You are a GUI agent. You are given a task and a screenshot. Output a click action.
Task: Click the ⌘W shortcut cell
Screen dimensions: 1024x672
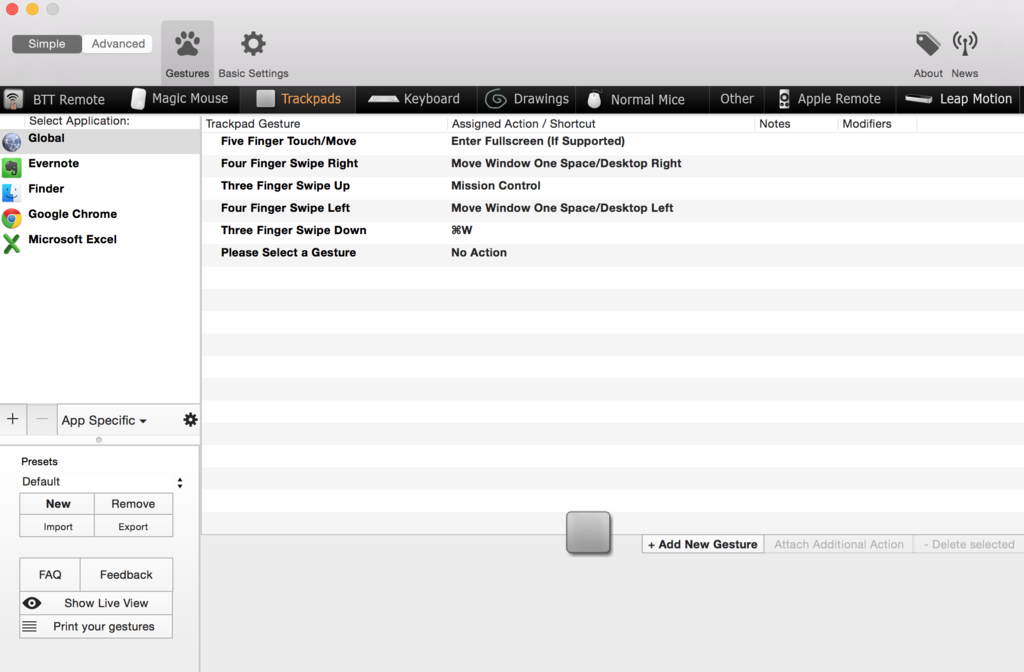(x=462, y=230)
